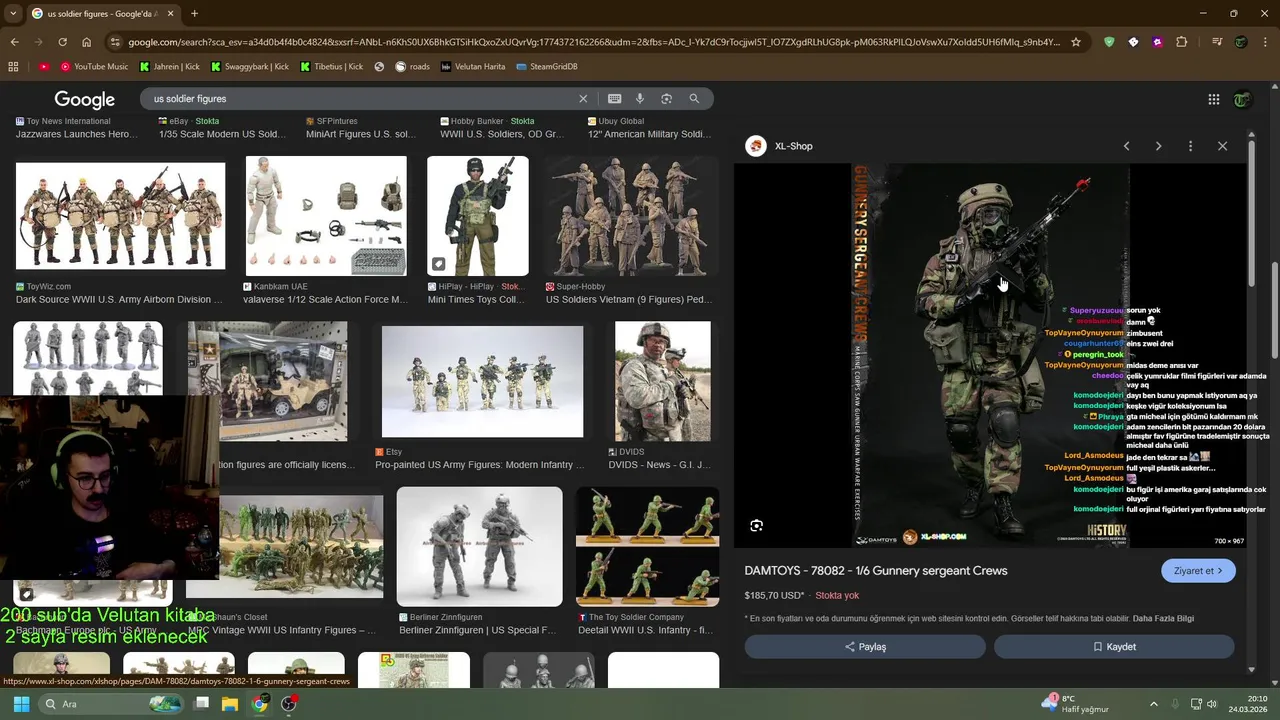Search by image with the Lens icon
The width and height of the screenshot is (1280, 720).
[x=666, y=99]
